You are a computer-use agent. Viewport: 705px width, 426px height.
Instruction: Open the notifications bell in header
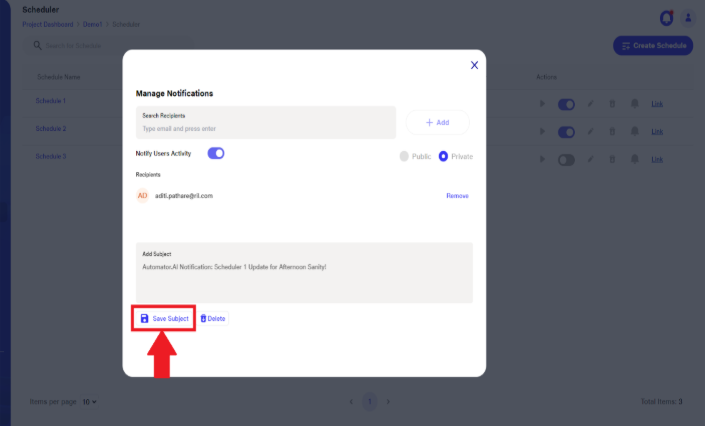(666, 18)
